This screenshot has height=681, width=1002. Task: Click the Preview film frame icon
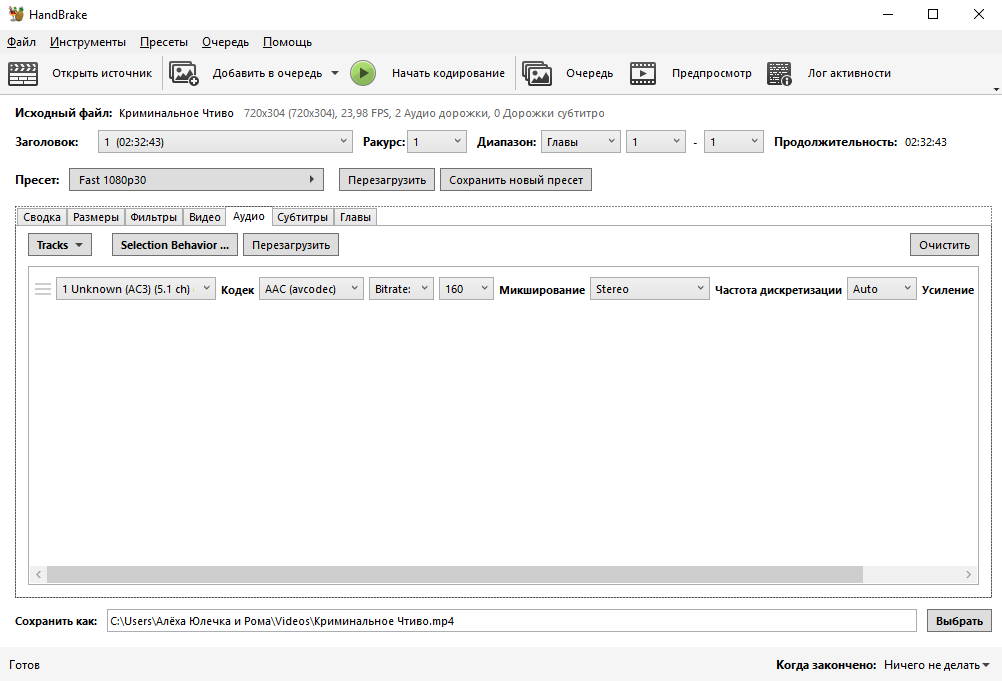click(x=643, y=73)
